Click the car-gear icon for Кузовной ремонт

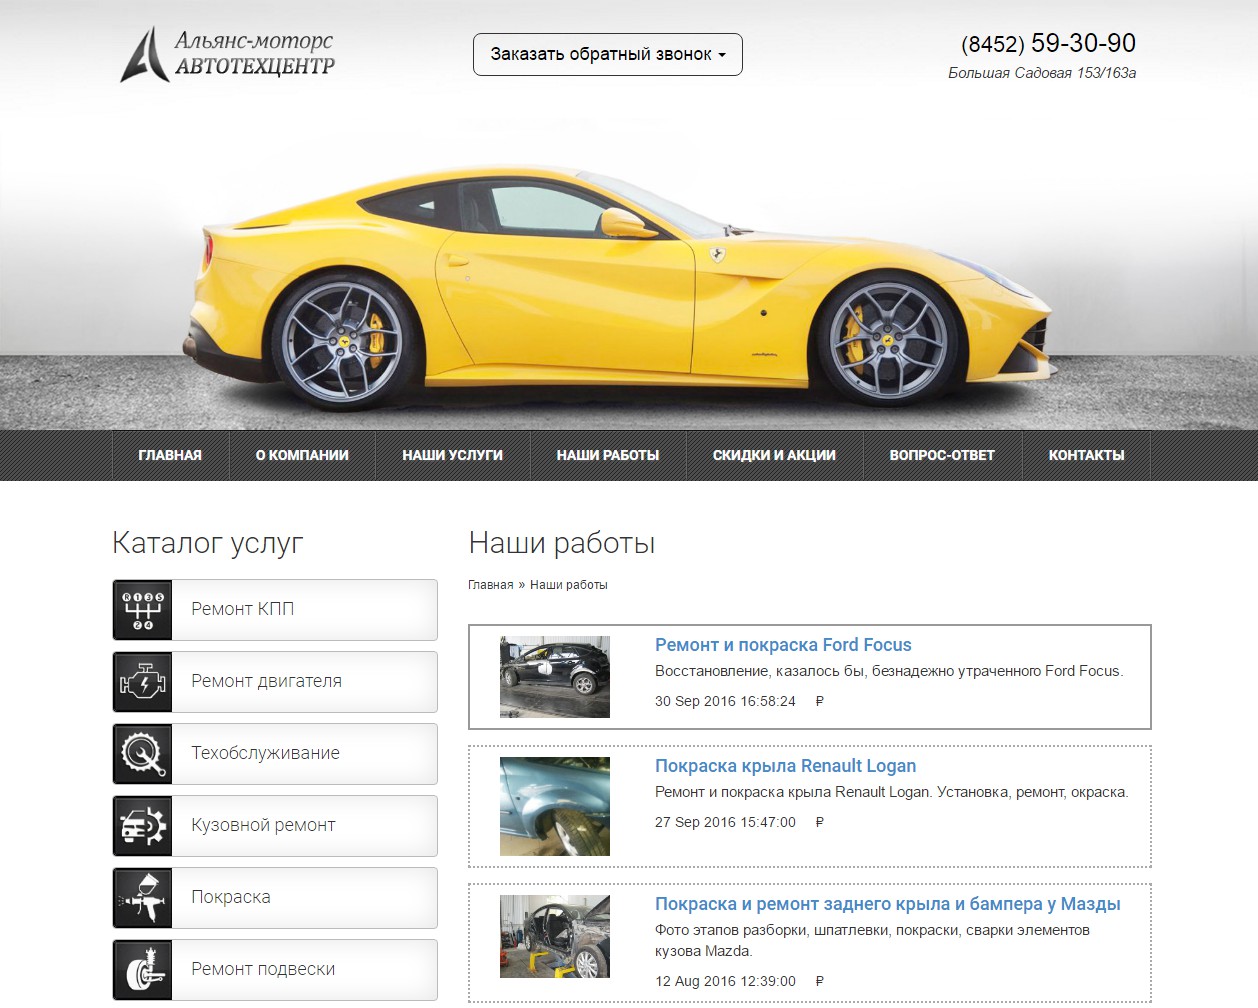pyautogui.click(x=143, y=826)
